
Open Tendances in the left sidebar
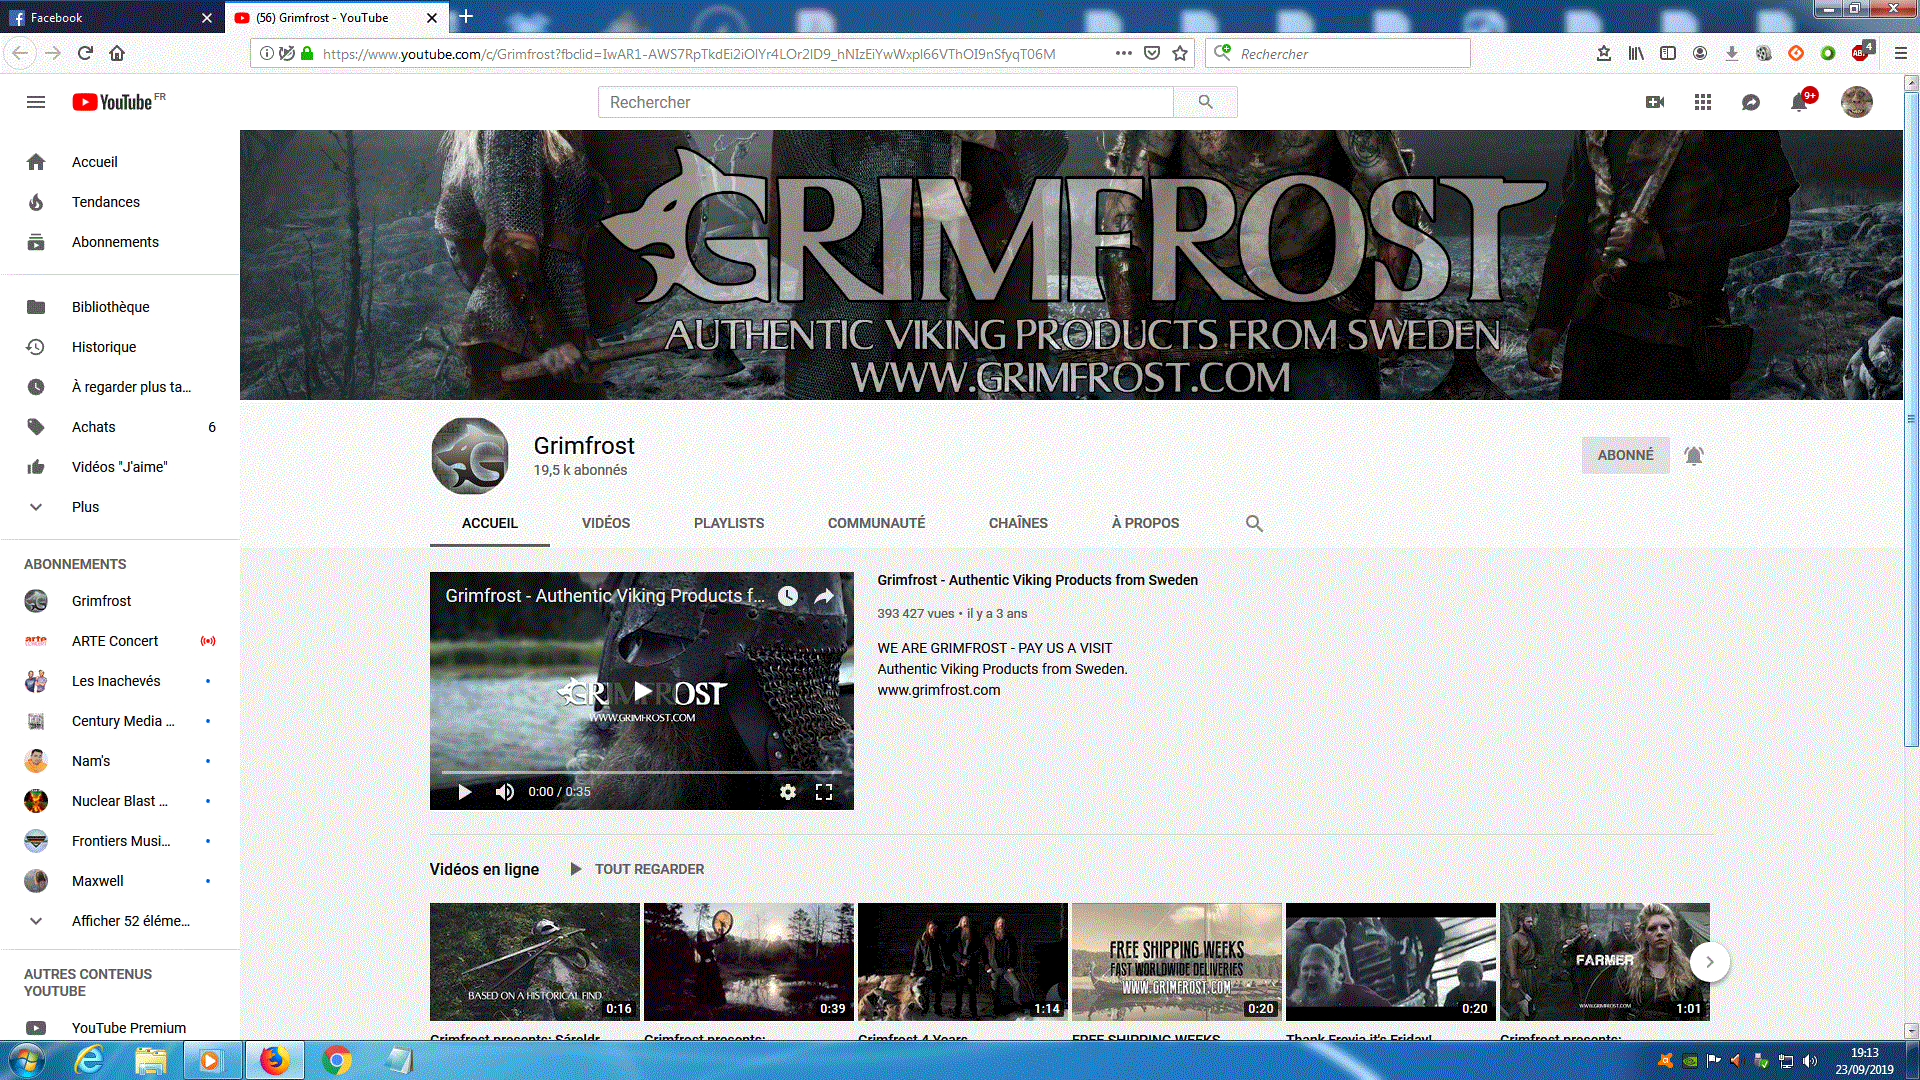click(105, 202)
